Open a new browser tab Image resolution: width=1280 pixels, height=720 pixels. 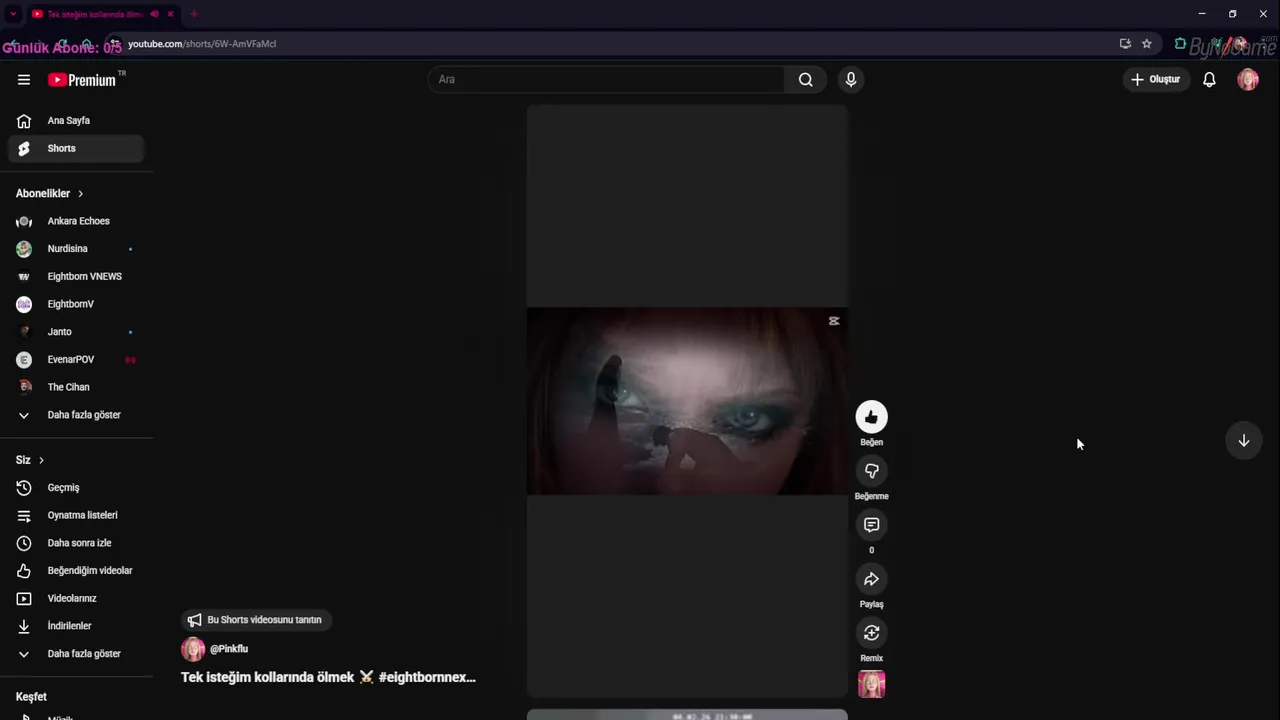pyautogui.click(x=193, y=14)
